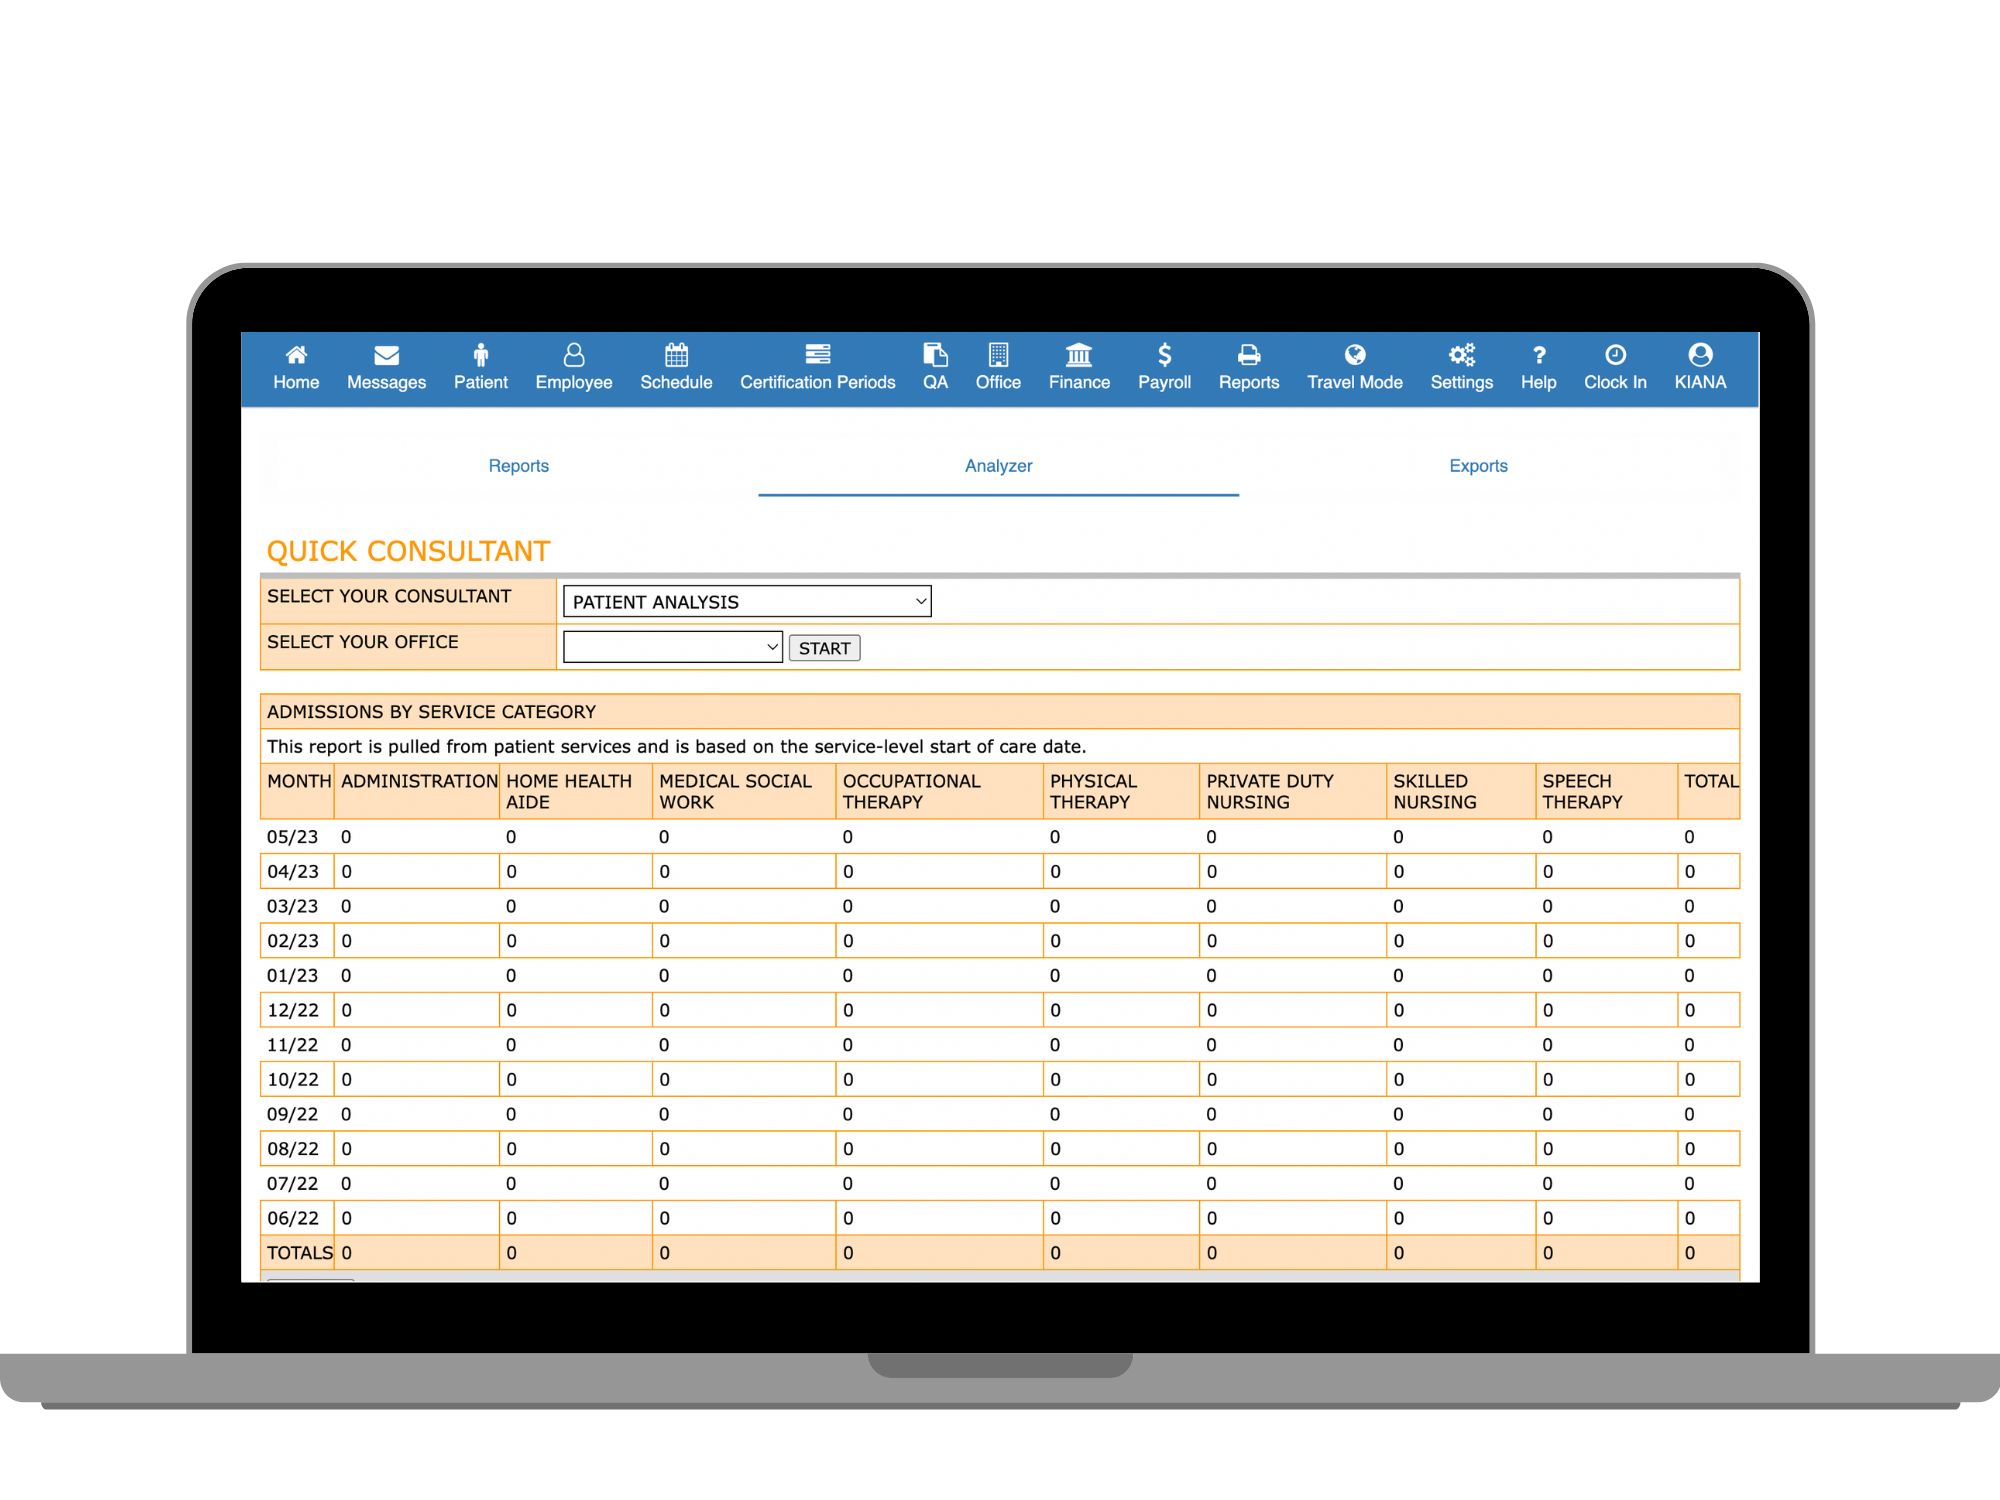Open the Help question mark

pos(1538,368)
